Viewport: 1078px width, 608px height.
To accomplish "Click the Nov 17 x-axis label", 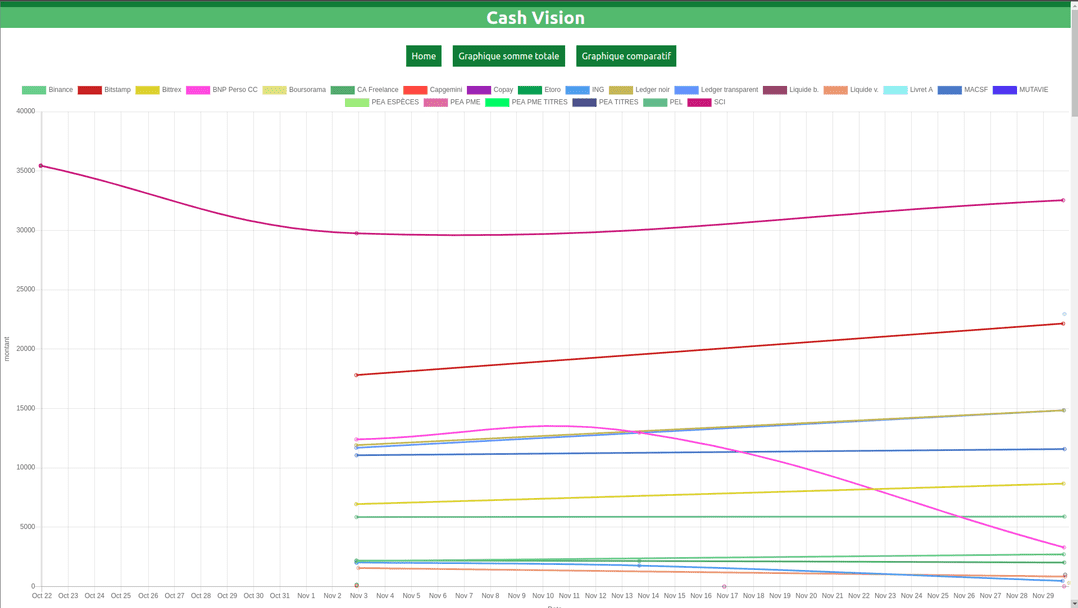I will (x=727, y=596).
